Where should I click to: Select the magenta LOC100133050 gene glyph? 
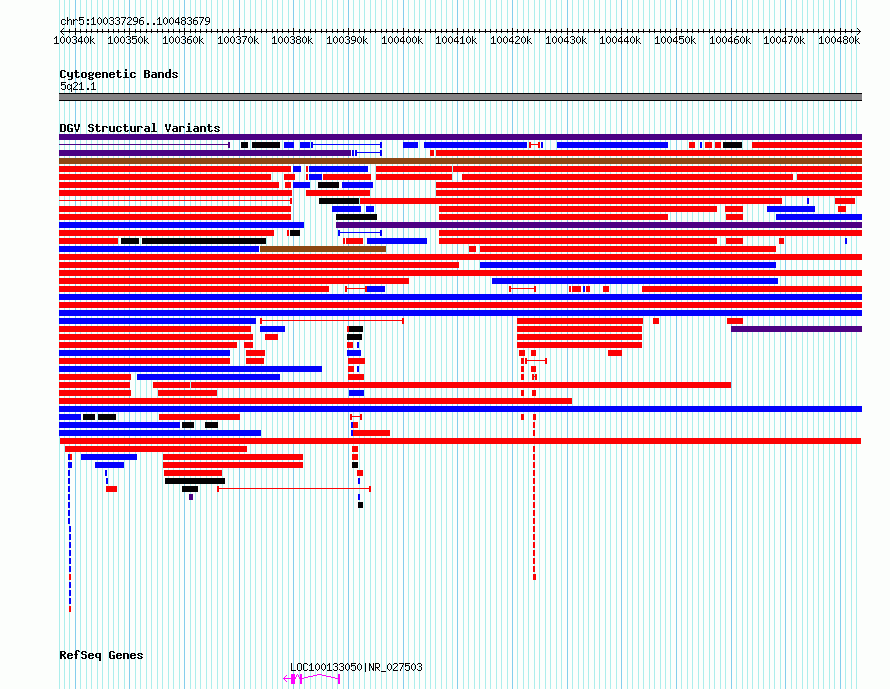coord(311,678)
